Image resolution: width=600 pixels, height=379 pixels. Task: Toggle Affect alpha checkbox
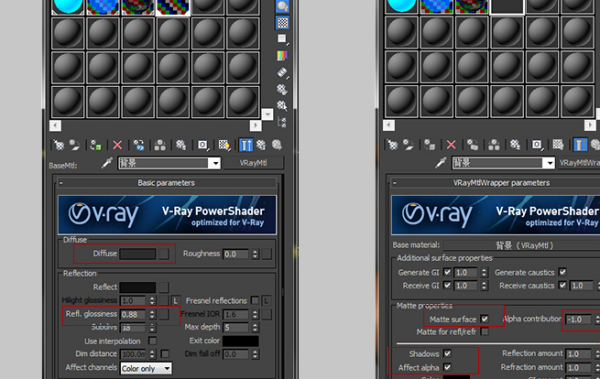click(447, 367)
